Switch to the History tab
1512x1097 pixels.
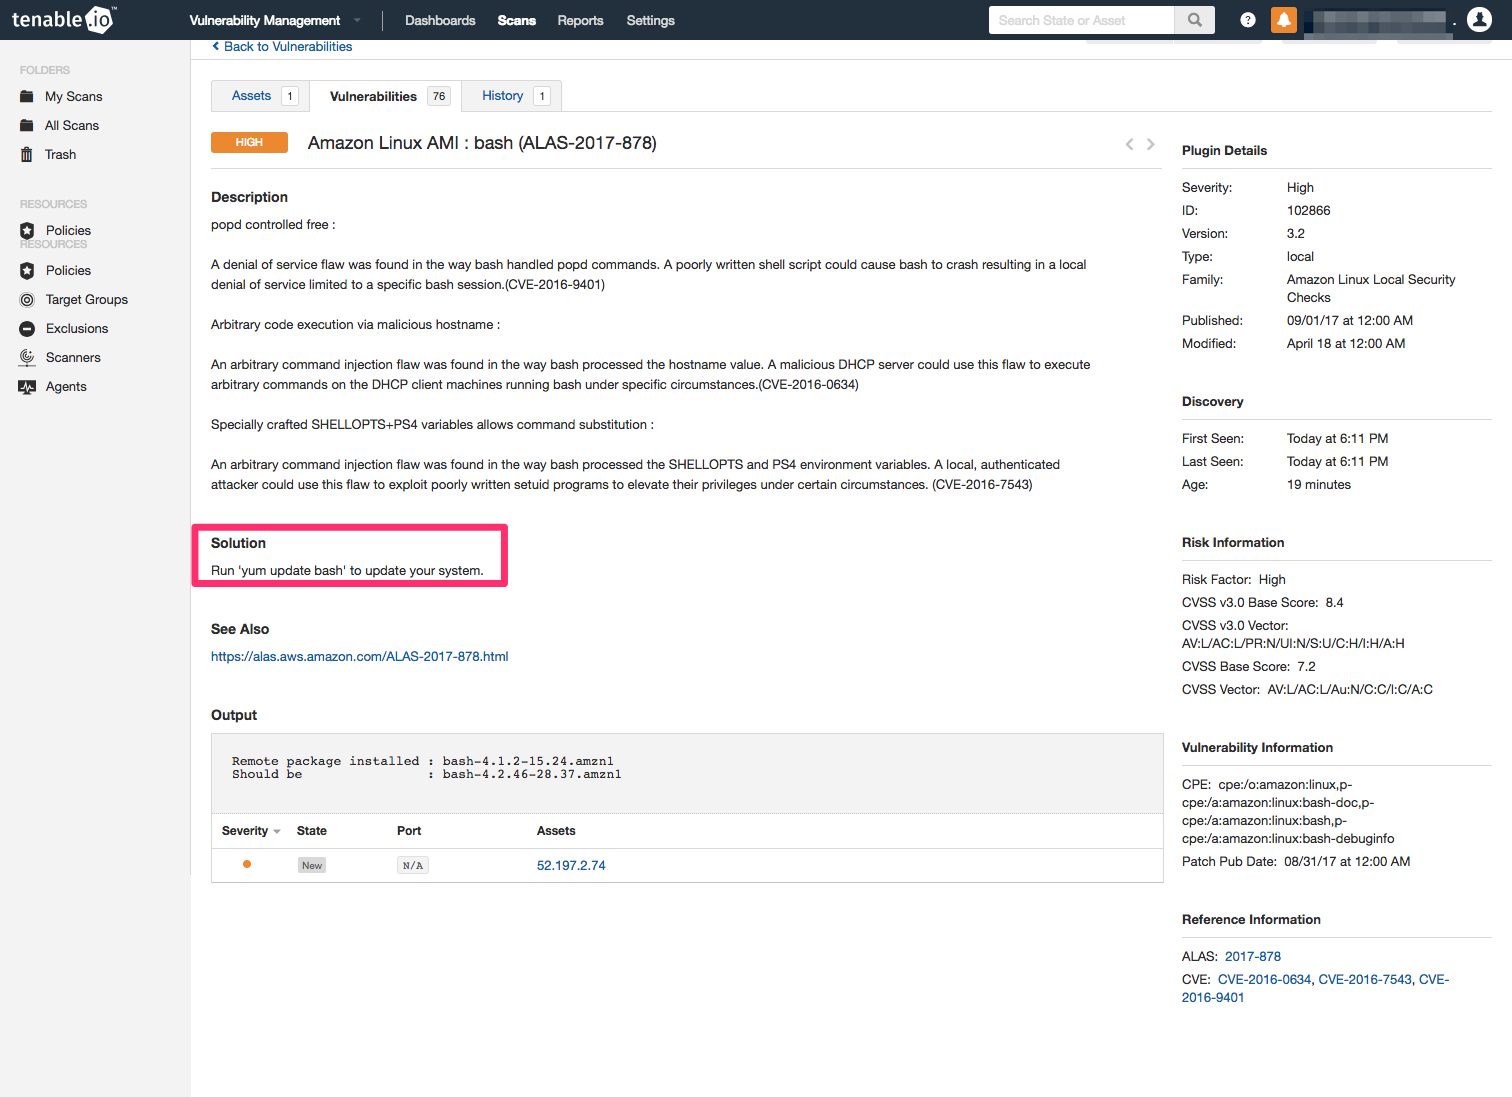coord(502,96)
